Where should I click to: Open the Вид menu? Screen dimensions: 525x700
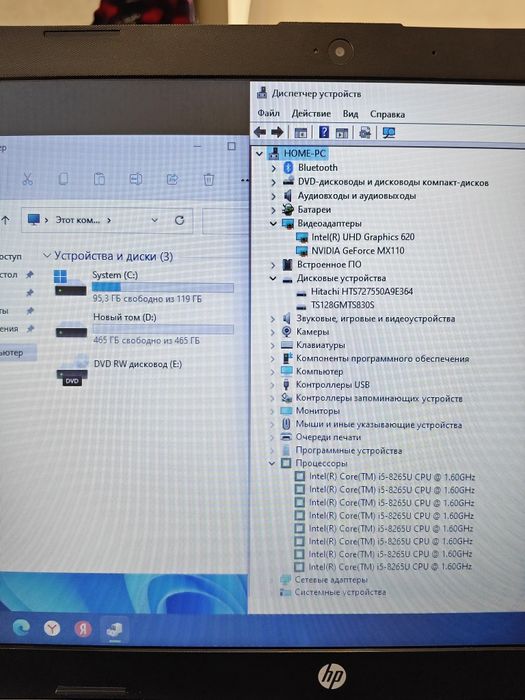click(x=350, y=114)
